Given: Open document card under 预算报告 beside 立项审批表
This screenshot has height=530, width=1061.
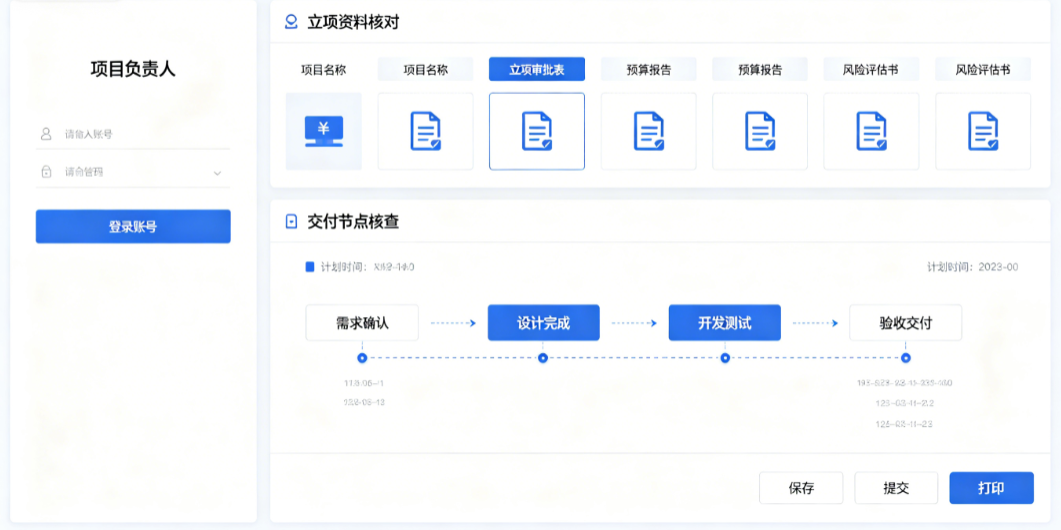Looking at the screenshot, I should (x=648, y=131).
